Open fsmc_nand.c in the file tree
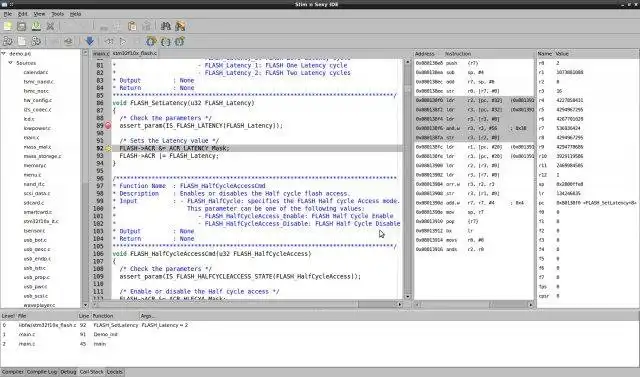640x377 pixels. pyautogui.click(x=39, y=82)
